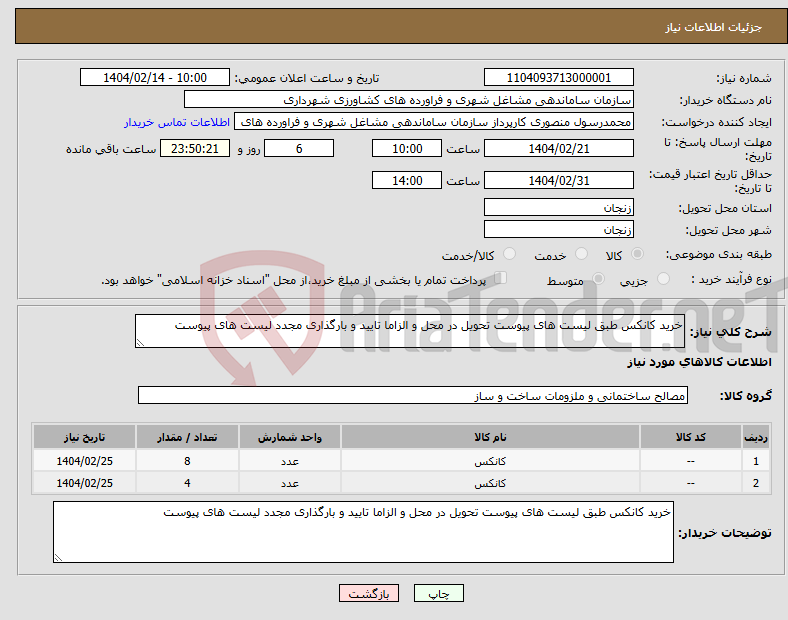This screenshot has height=620, width=788.
Task: Click the عدد unit cell in row 1
Action: tap(290, 461)
